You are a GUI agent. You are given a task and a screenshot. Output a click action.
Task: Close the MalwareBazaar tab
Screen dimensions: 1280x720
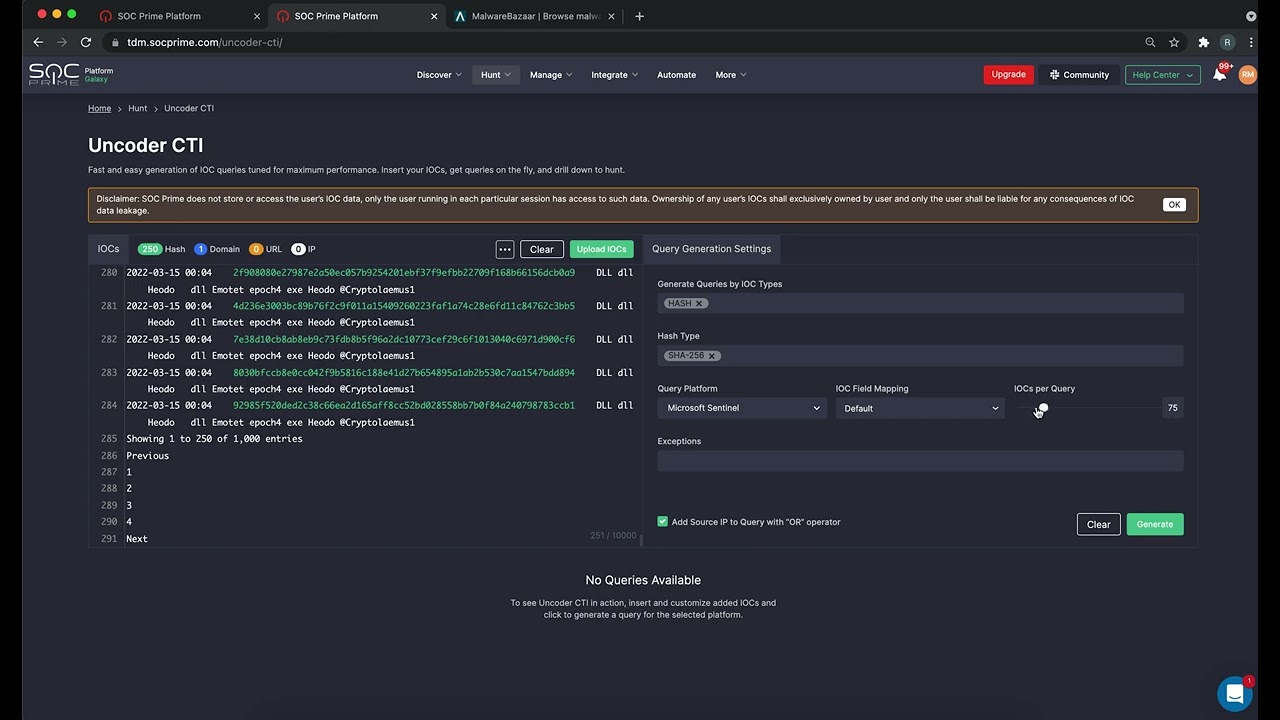611,16
